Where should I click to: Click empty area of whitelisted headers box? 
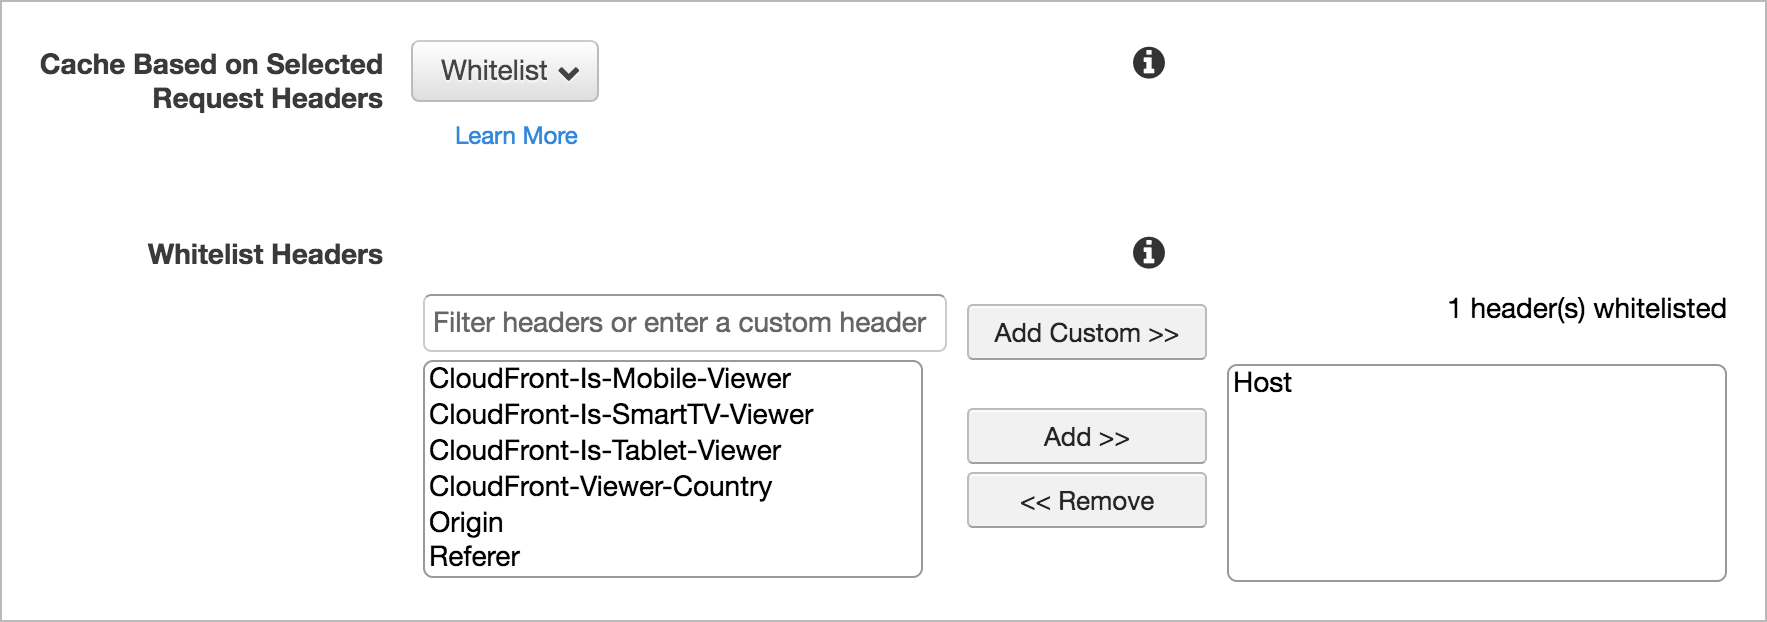point(1476,490)
